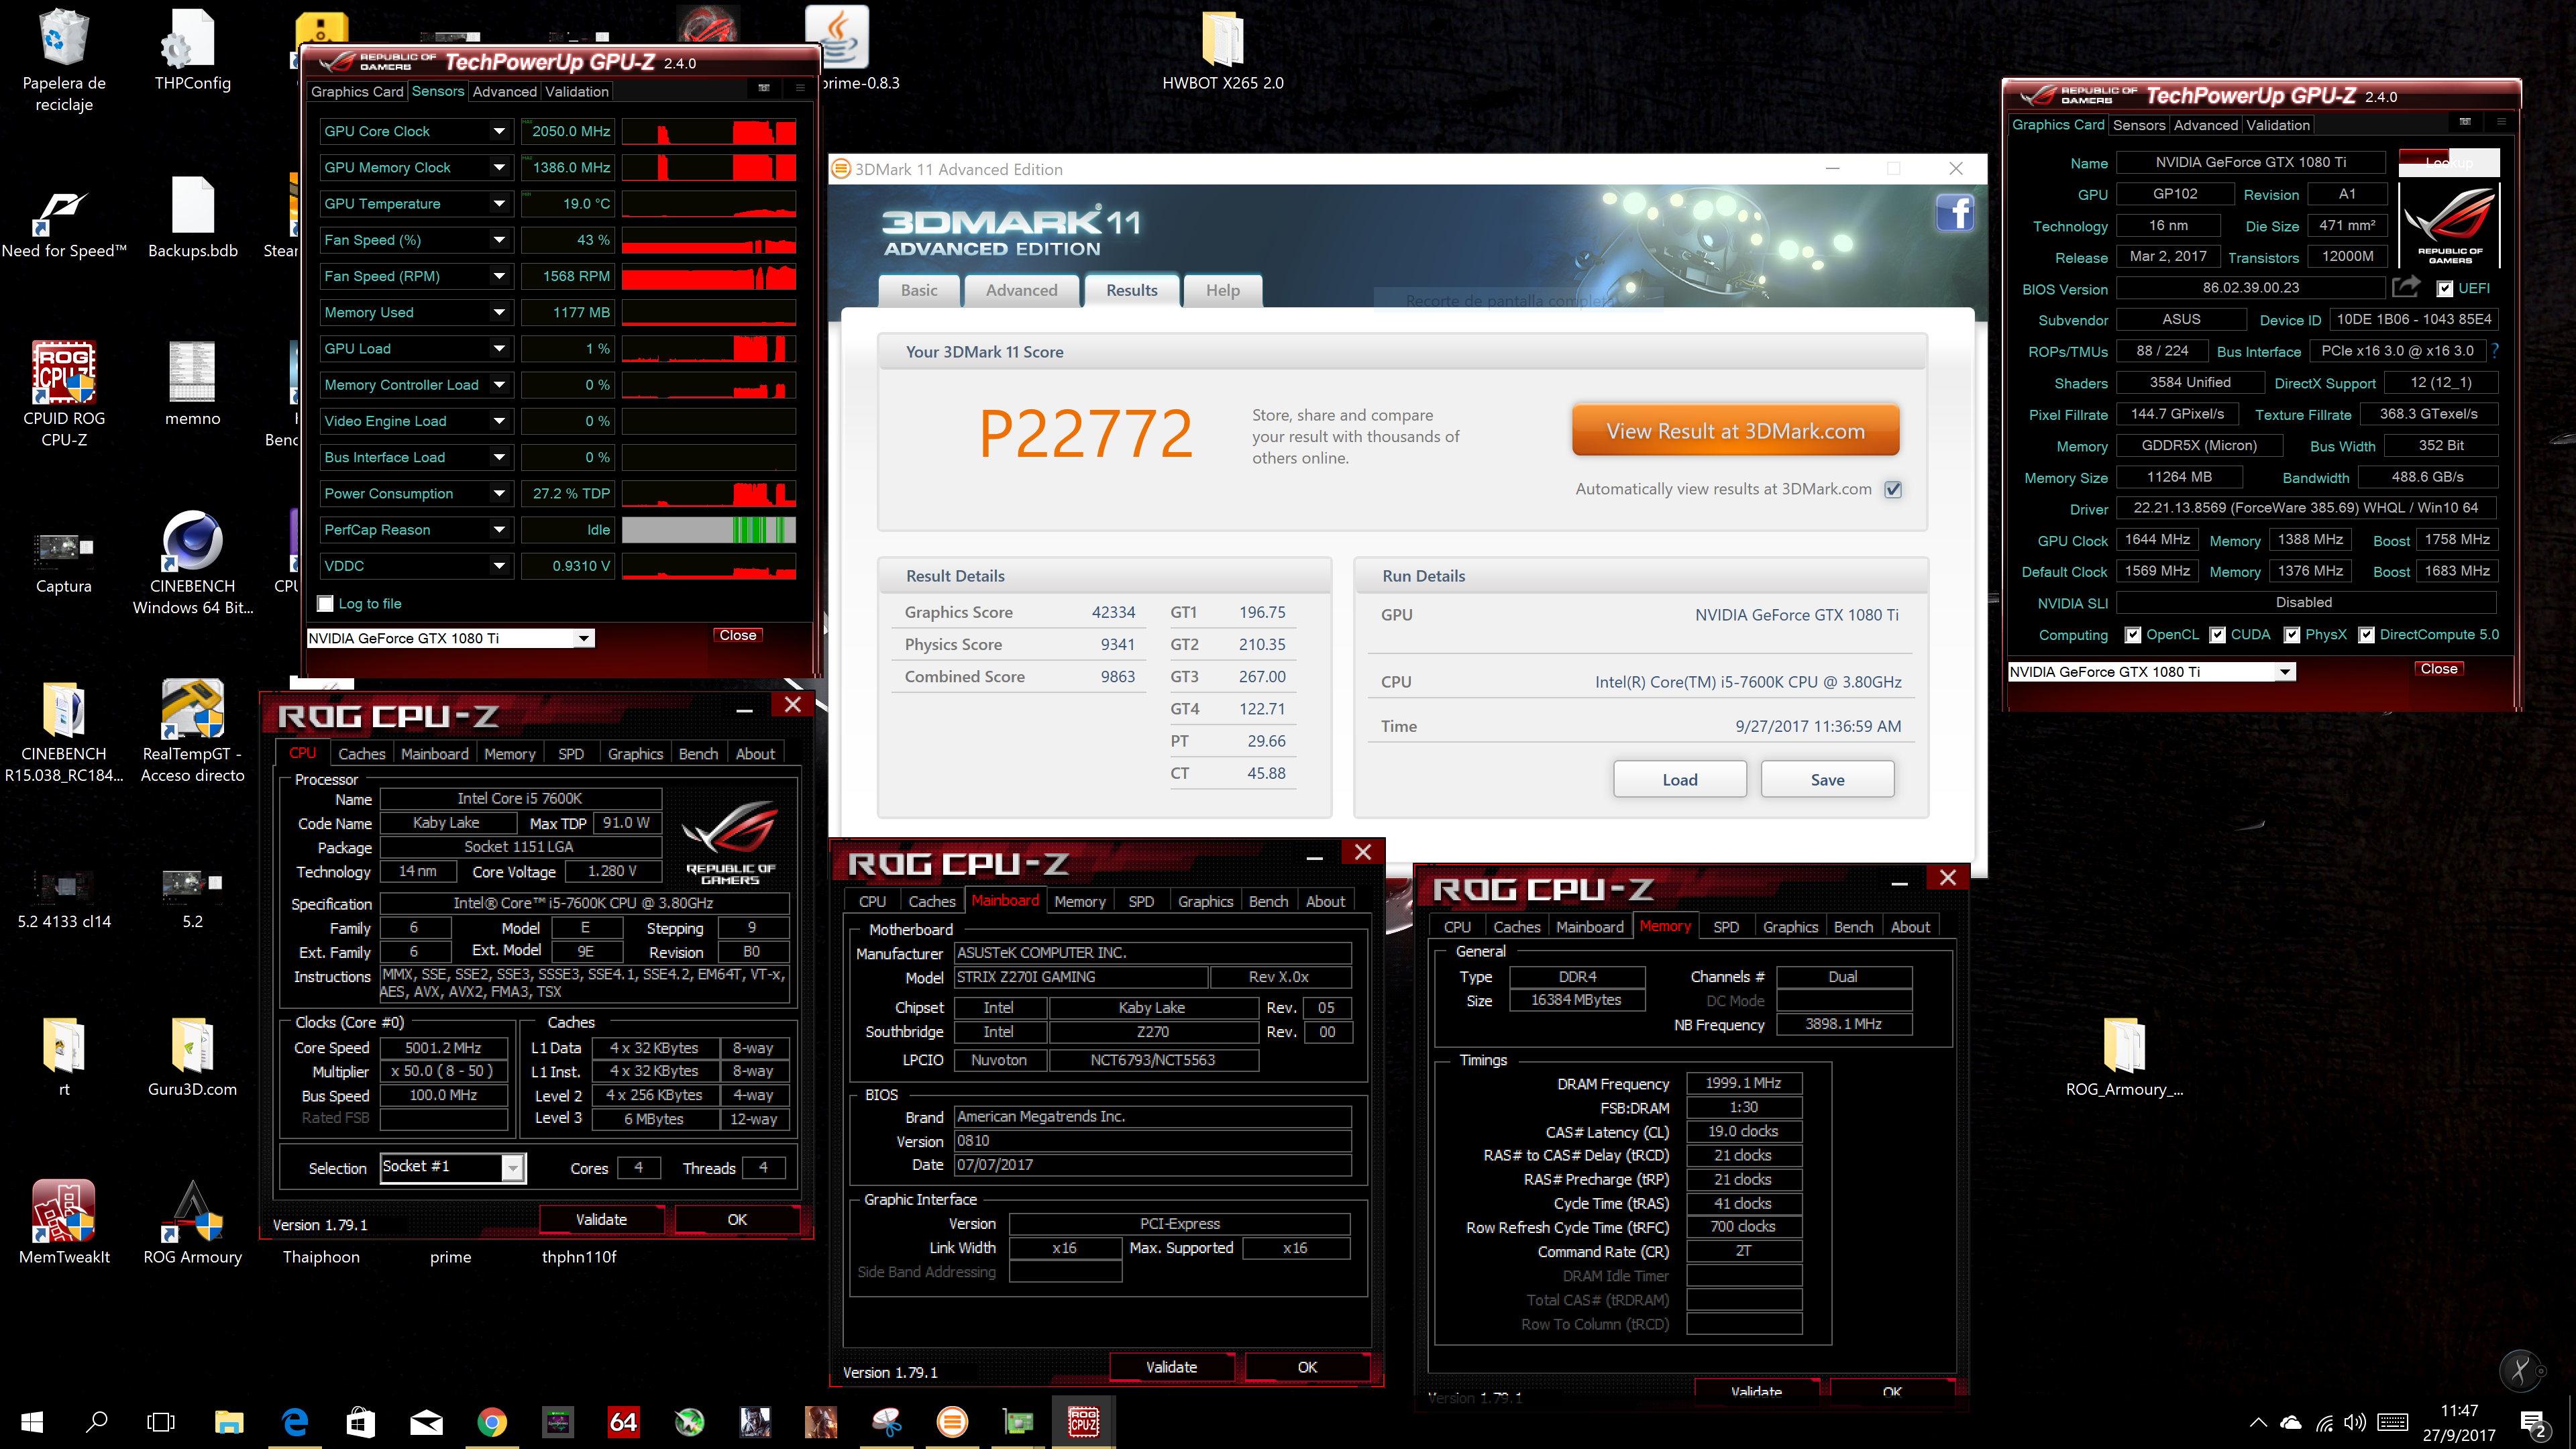This screenshot has width=2576, height=1449.
Task: Toggle the Log to file checkbox
Action: [x=325, y=603]
